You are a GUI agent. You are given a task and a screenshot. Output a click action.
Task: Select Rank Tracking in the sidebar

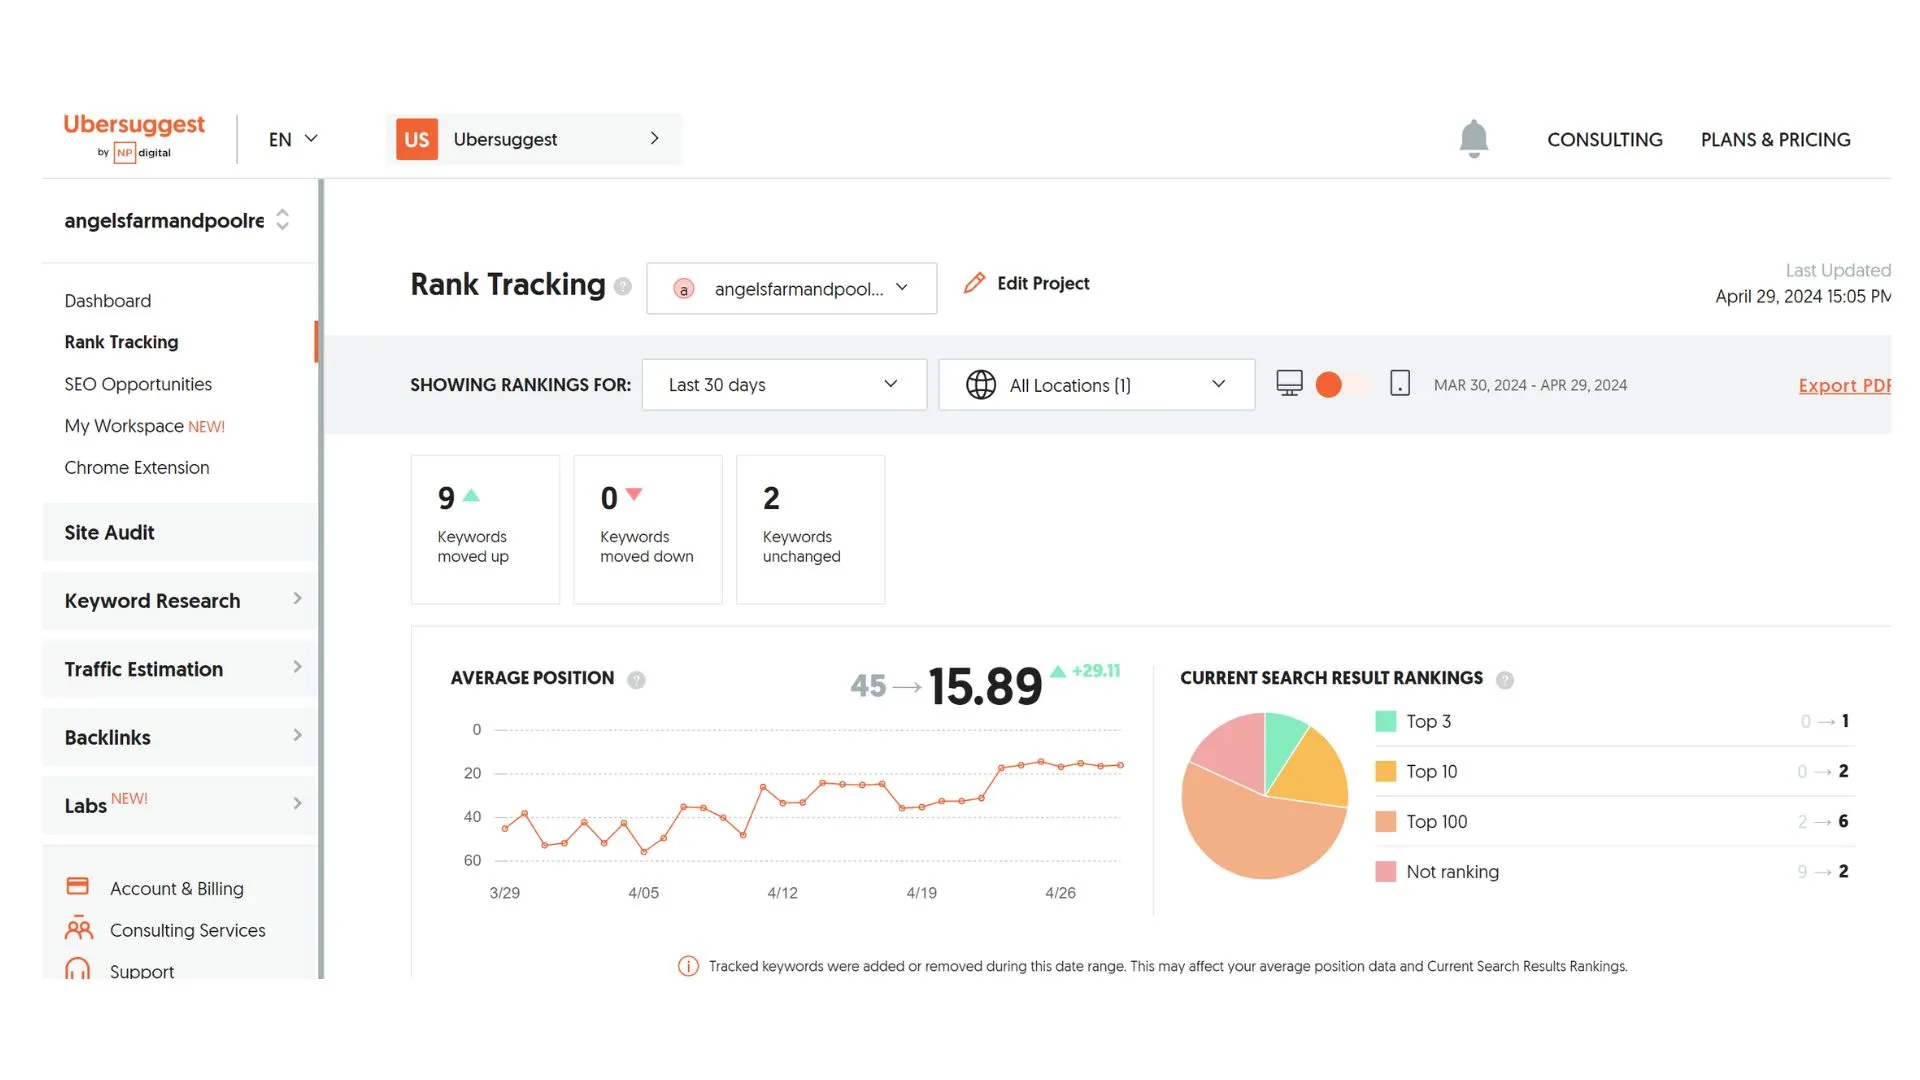click(121, 342)
